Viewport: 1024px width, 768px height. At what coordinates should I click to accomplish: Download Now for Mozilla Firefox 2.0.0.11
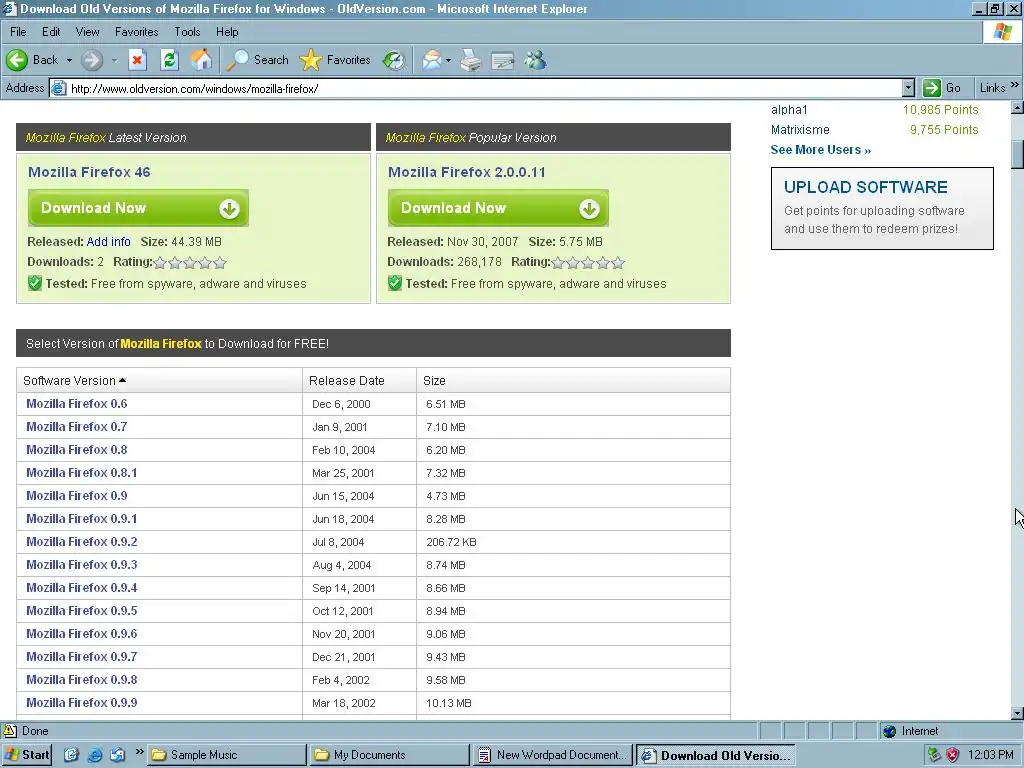coord(498,208)
